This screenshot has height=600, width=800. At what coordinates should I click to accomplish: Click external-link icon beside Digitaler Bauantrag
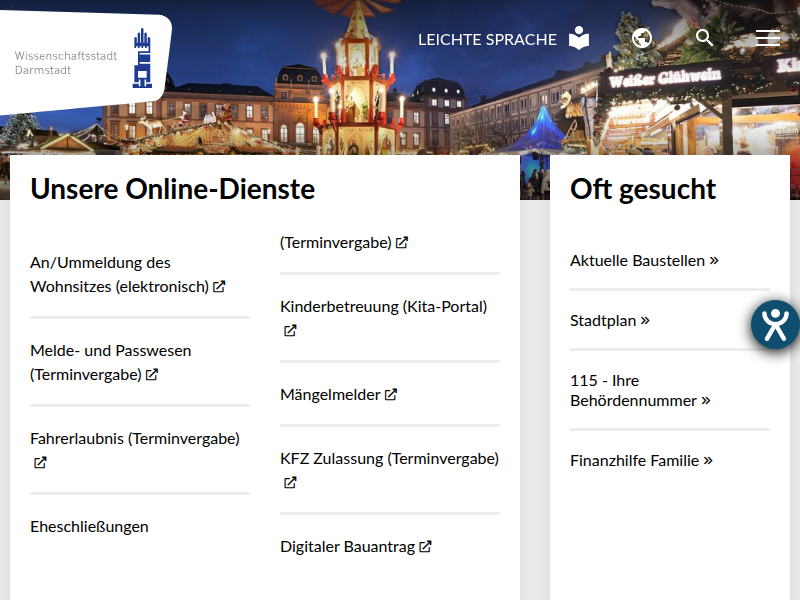[x=426, y=546]
